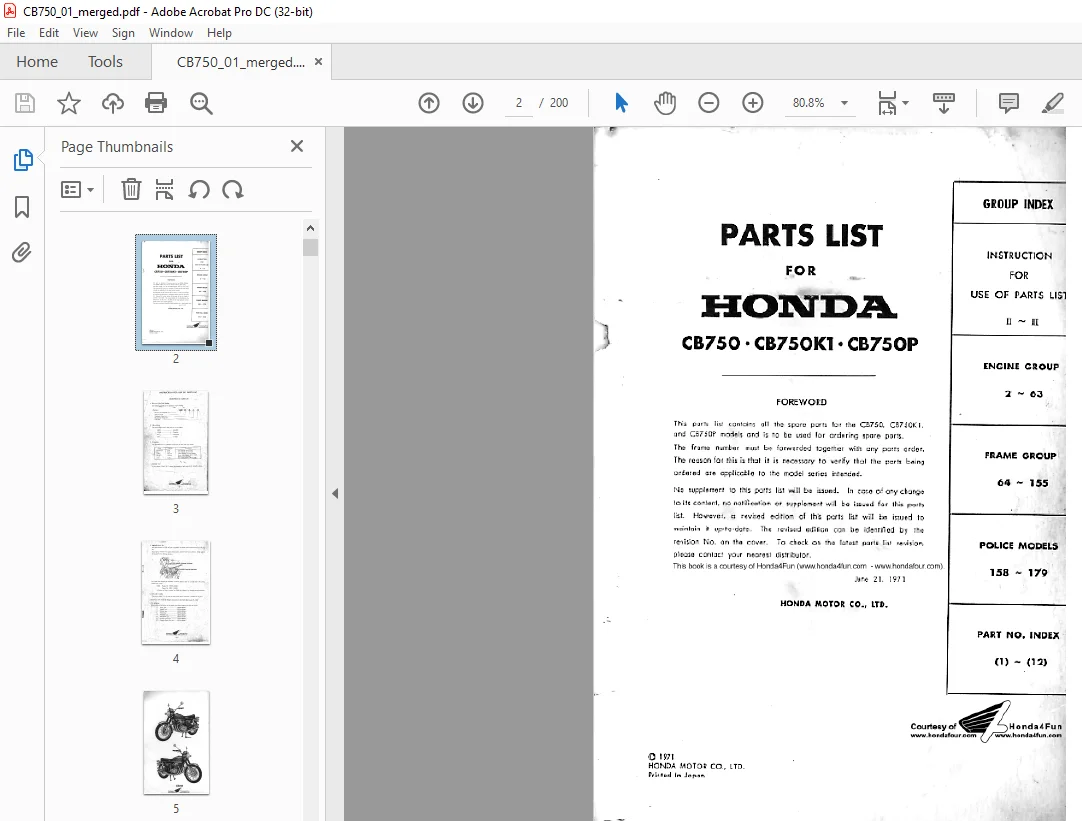Click HONDA MOTOR CO., LTD. text
Image resolution: width=1082 pixels, height=821 pixels.
coord(834,604)
